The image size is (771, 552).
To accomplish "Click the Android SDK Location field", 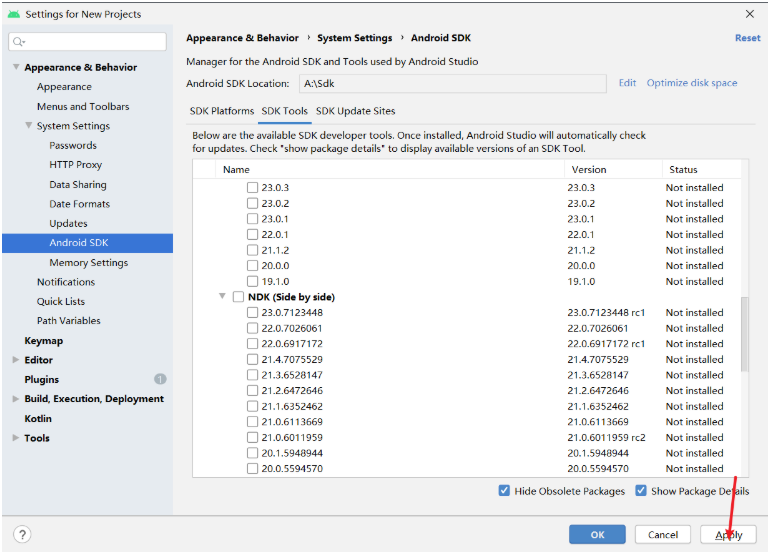I will 452,84.
